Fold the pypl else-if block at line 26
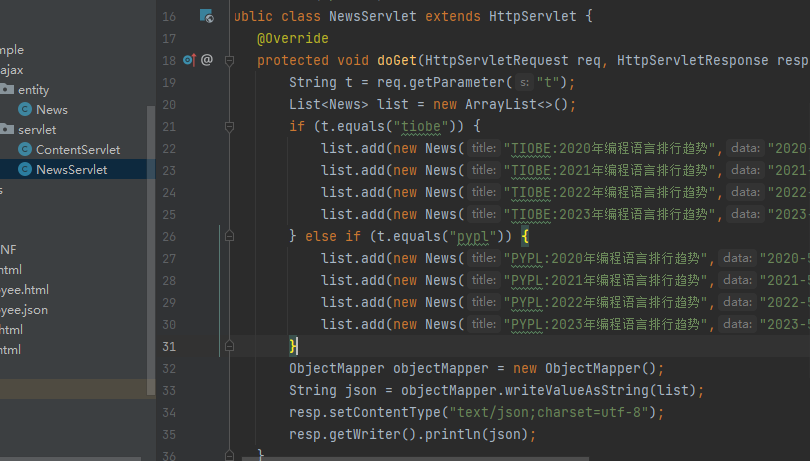 point(229,236)
